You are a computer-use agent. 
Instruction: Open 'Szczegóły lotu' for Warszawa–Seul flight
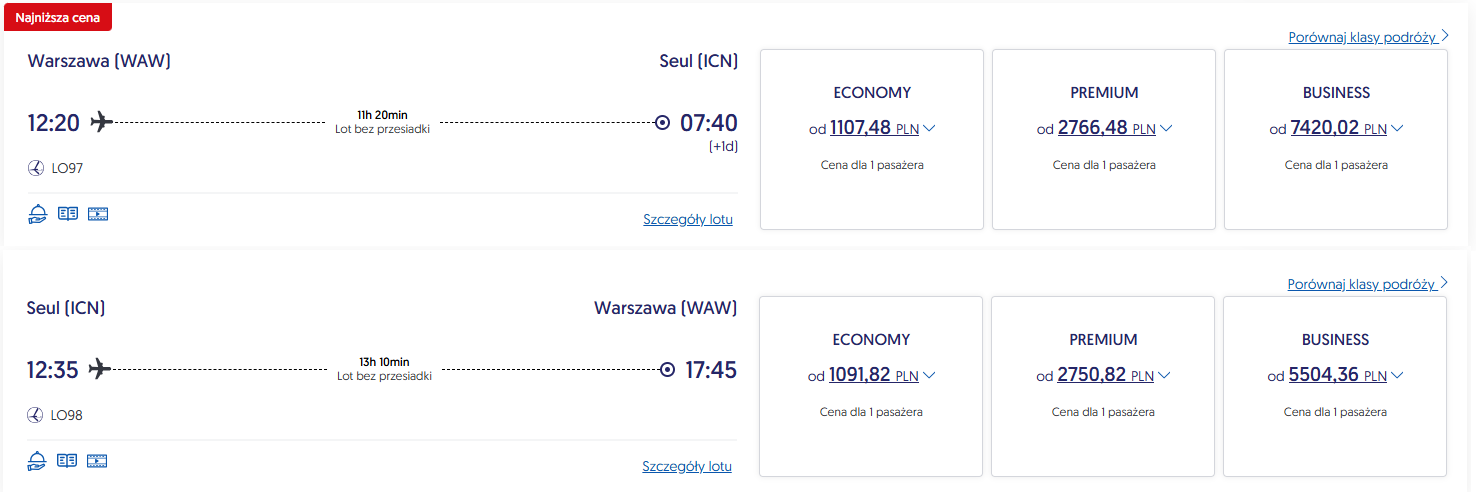688,219
